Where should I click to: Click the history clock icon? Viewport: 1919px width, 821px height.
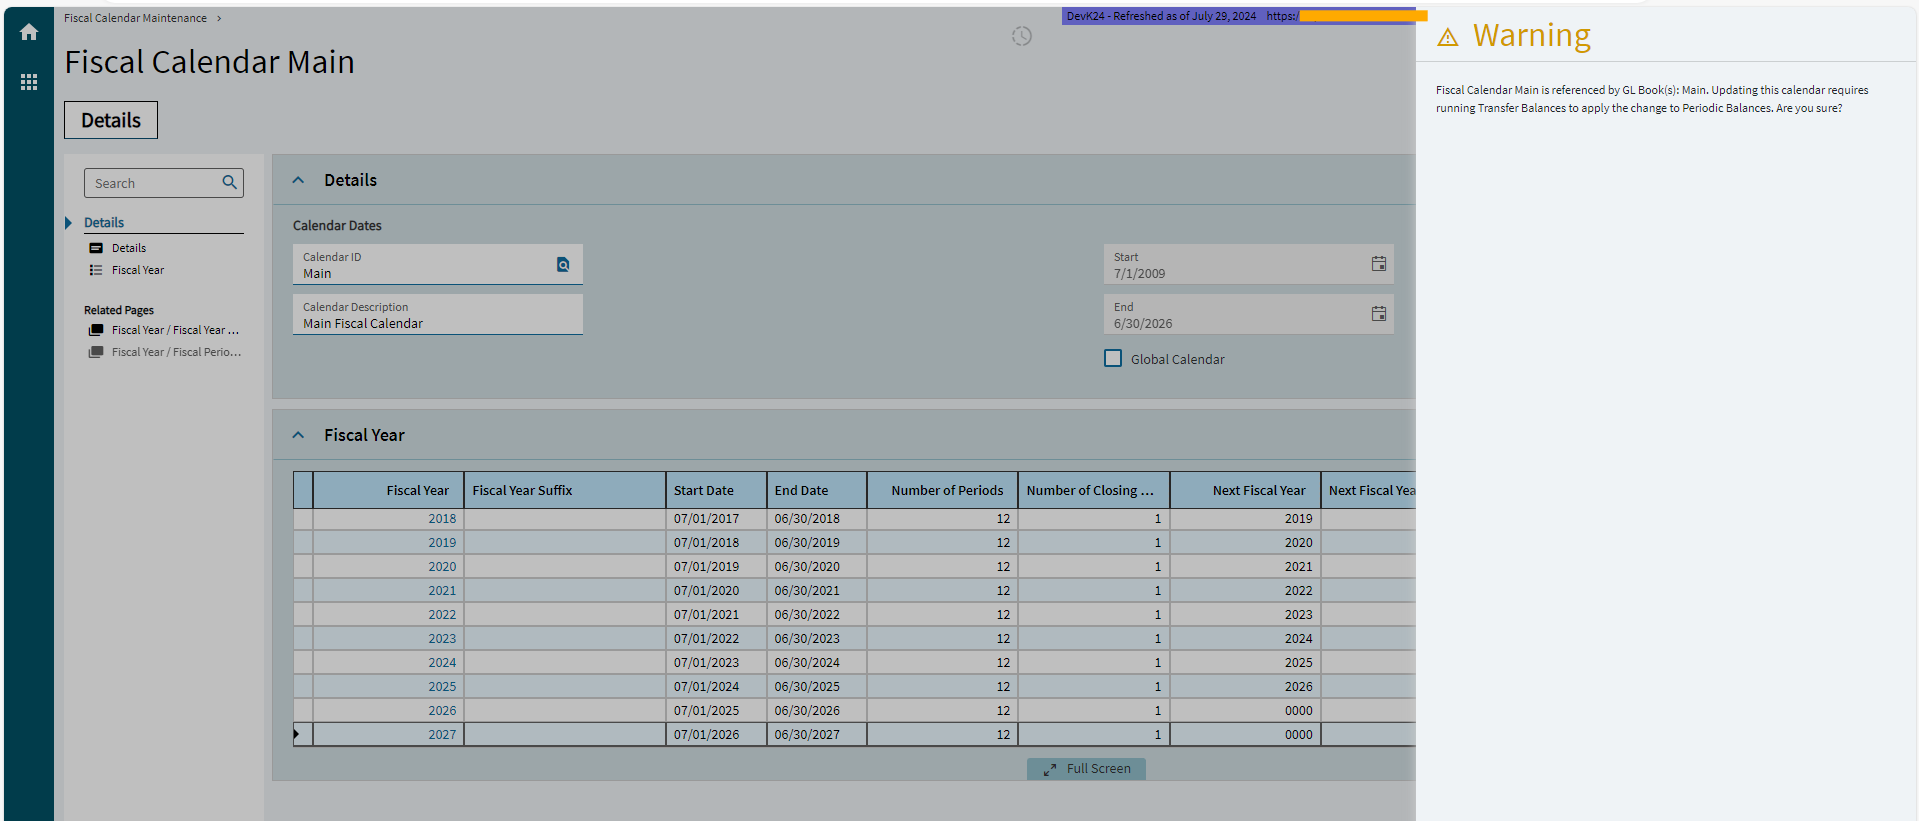[1021, 36]
